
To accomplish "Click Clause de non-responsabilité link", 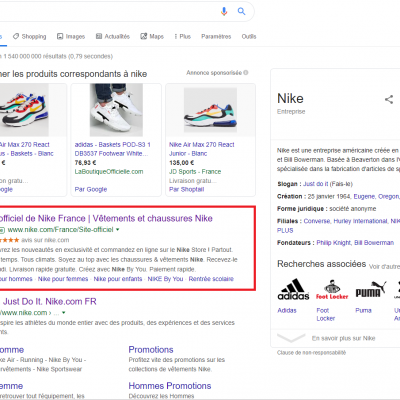I will point(311,353).
